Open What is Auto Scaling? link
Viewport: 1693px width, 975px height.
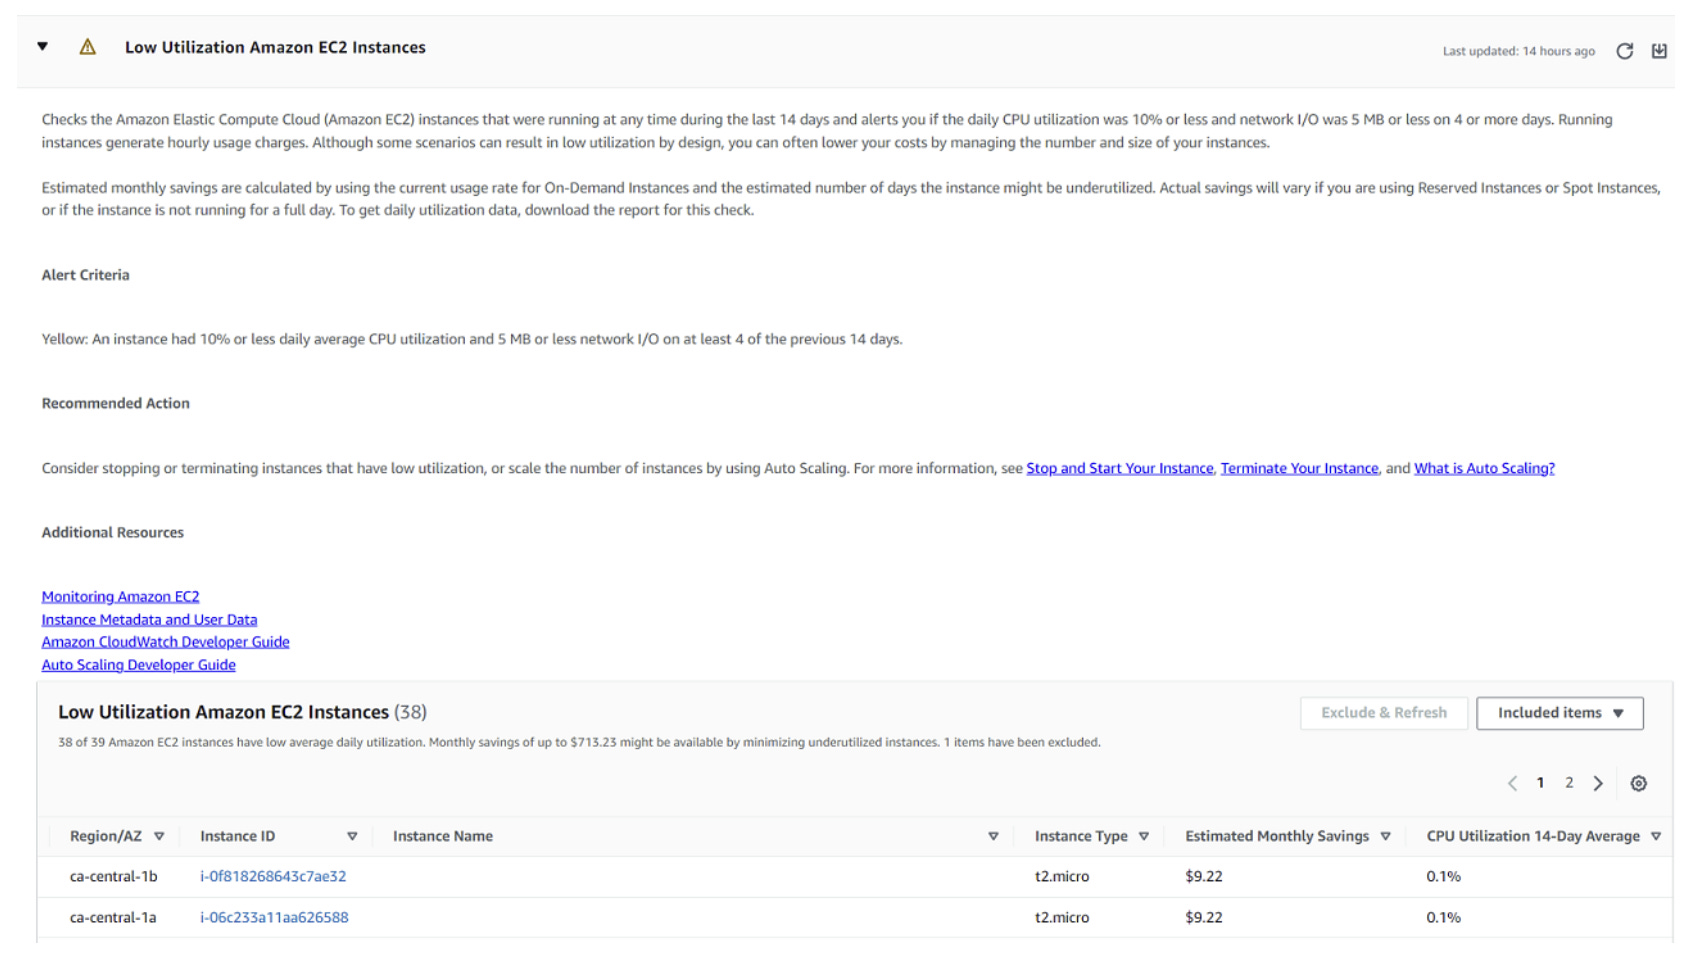[1484, 468]
